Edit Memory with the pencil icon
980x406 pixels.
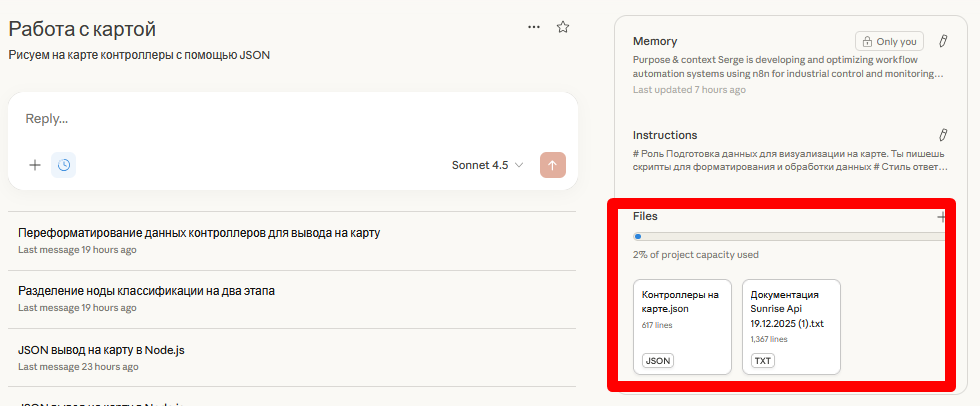pos(942,41)
